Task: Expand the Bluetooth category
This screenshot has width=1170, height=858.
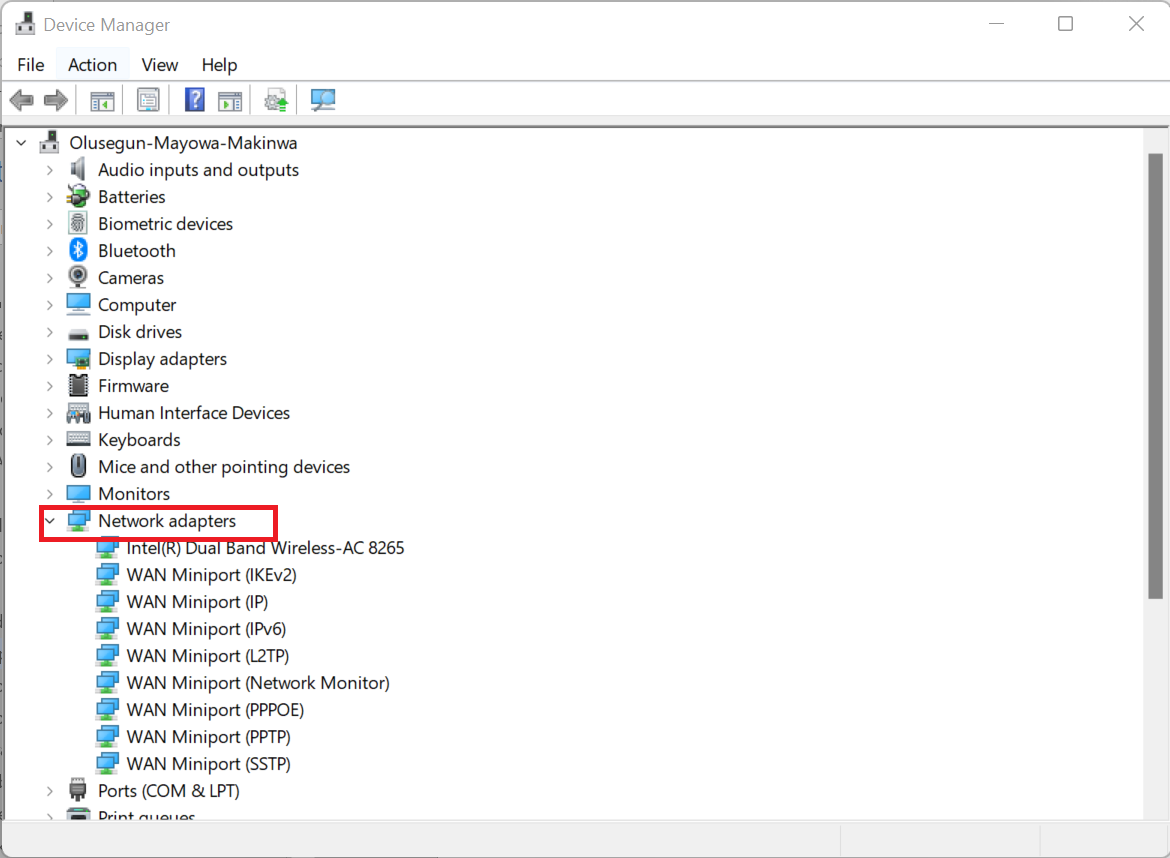Action: point(49,251)
